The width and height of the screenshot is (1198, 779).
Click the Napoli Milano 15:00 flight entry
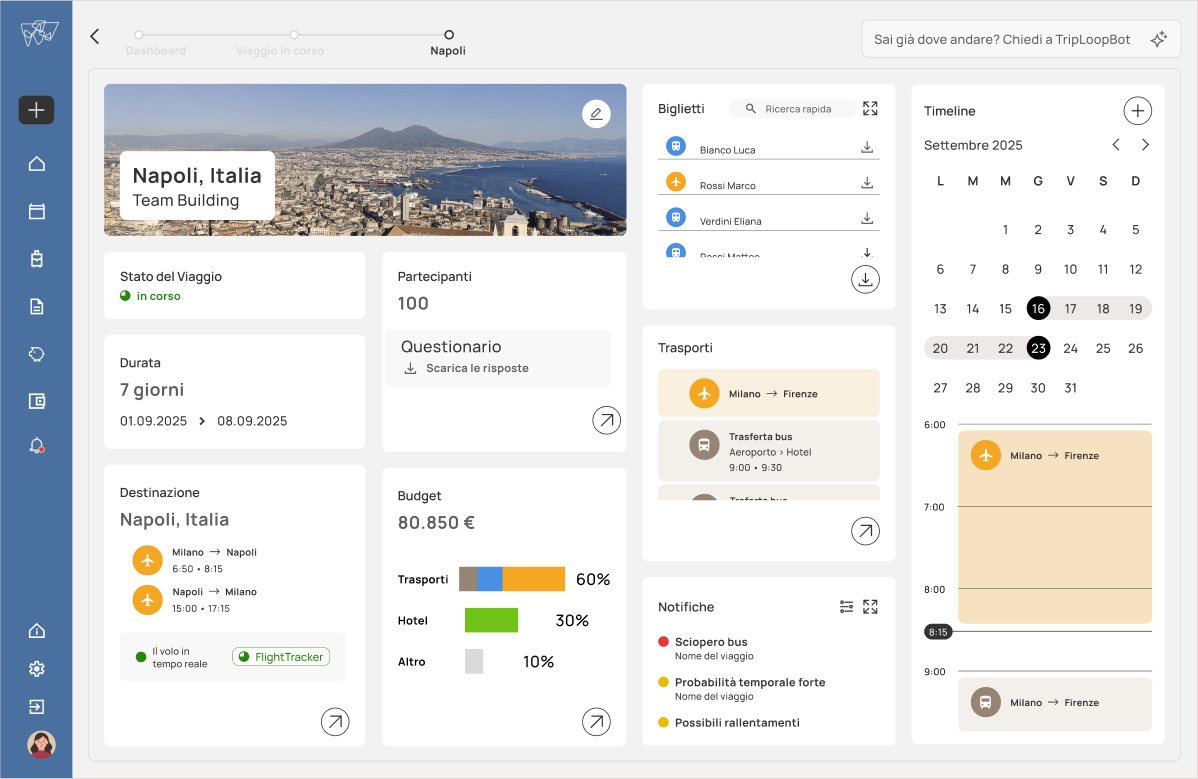tap(197, 600)
